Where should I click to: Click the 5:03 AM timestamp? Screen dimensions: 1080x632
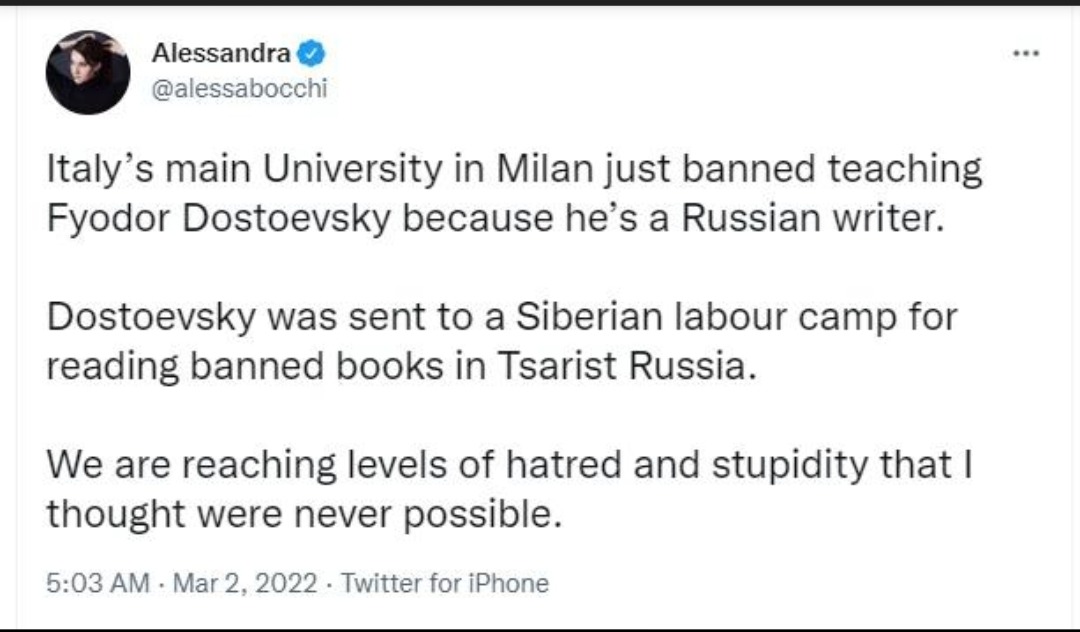(98, 583)
